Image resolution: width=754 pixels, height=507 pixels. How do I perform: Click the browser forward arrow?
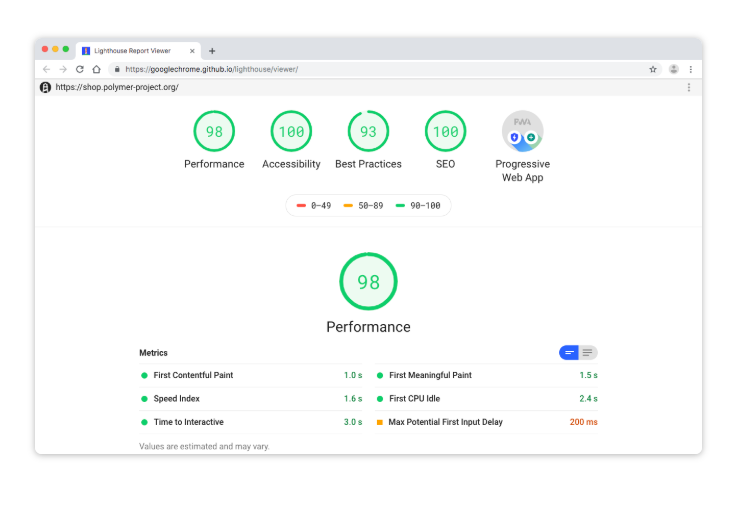pyautogui.click(x=62, y=69)
